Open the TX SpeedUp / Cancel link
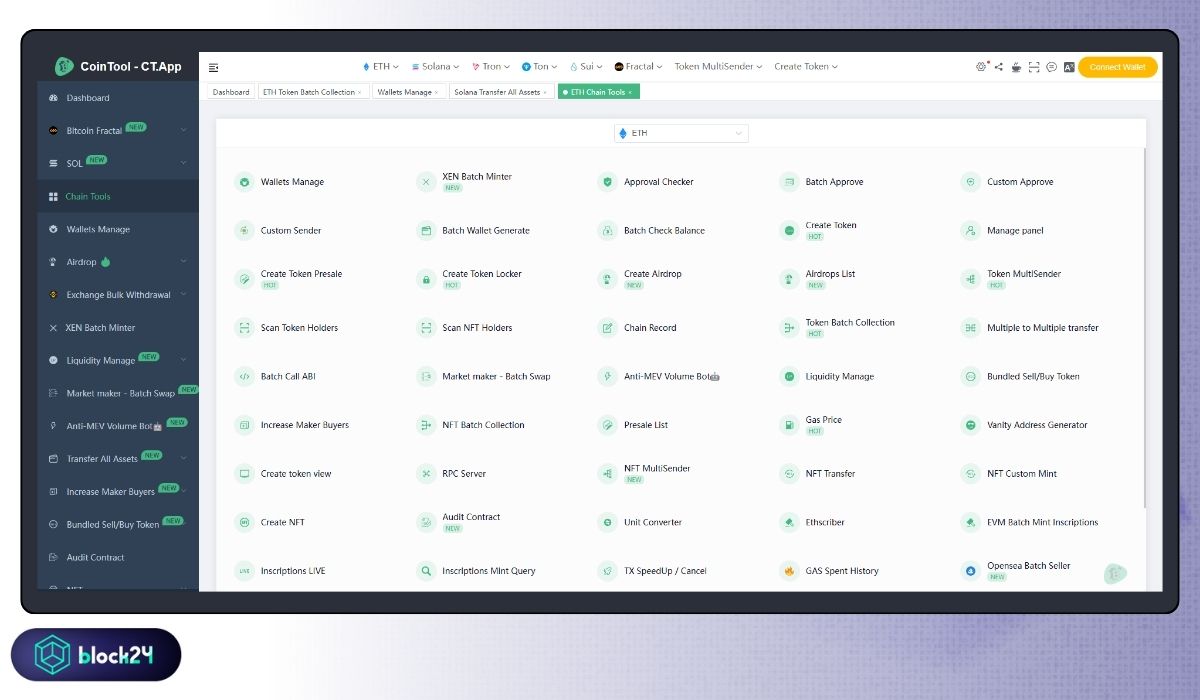The height and width of the screenshot is (700, 1200). [x=665, y=571]
